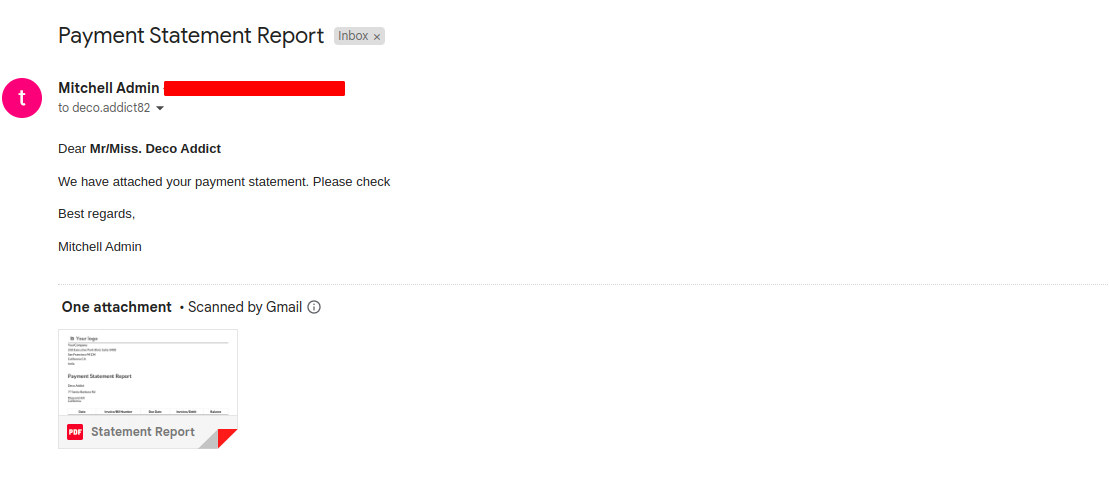Open the sender's pink "t" avatar

22,98
